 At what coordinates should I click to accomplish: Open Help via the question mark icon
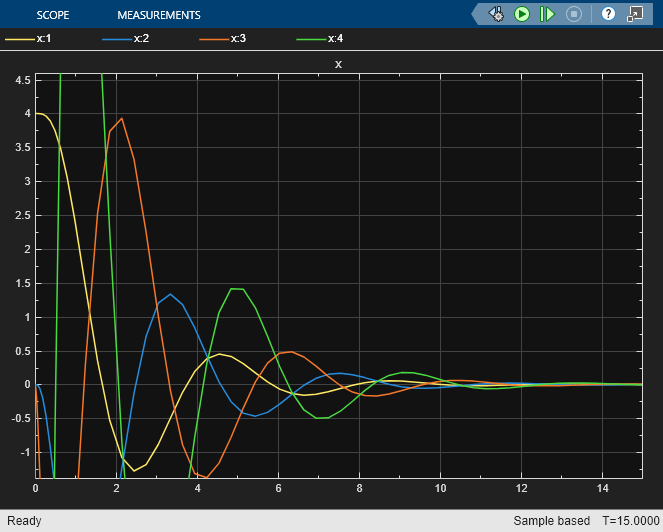click(x=608, y=14)
